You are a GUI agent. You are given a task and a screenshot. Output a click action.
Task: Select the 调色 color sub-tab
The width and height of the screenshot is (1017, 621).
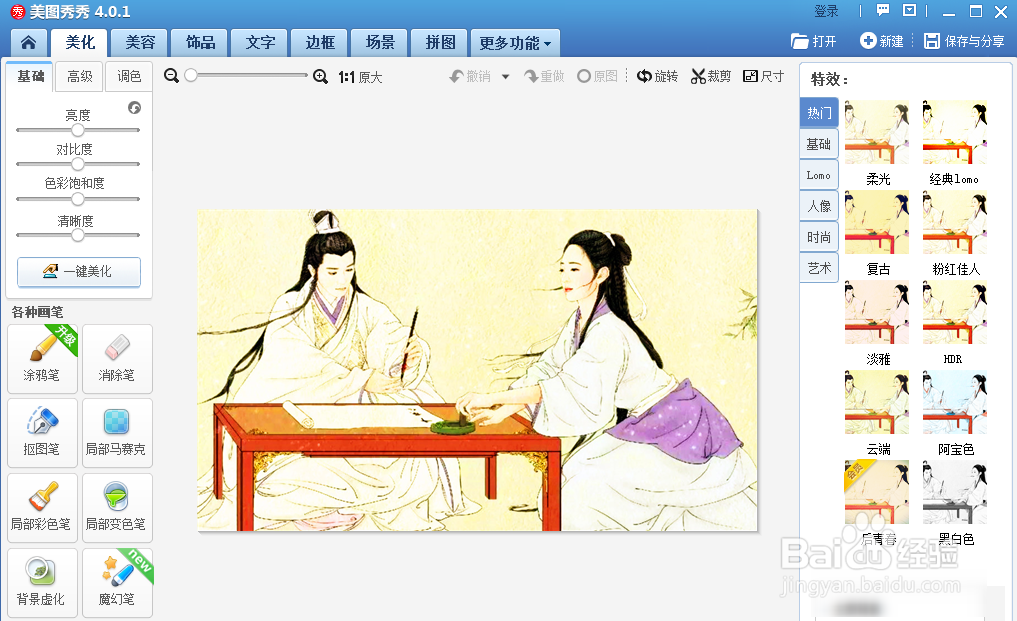pyautogui.click(x=129, y=77)
